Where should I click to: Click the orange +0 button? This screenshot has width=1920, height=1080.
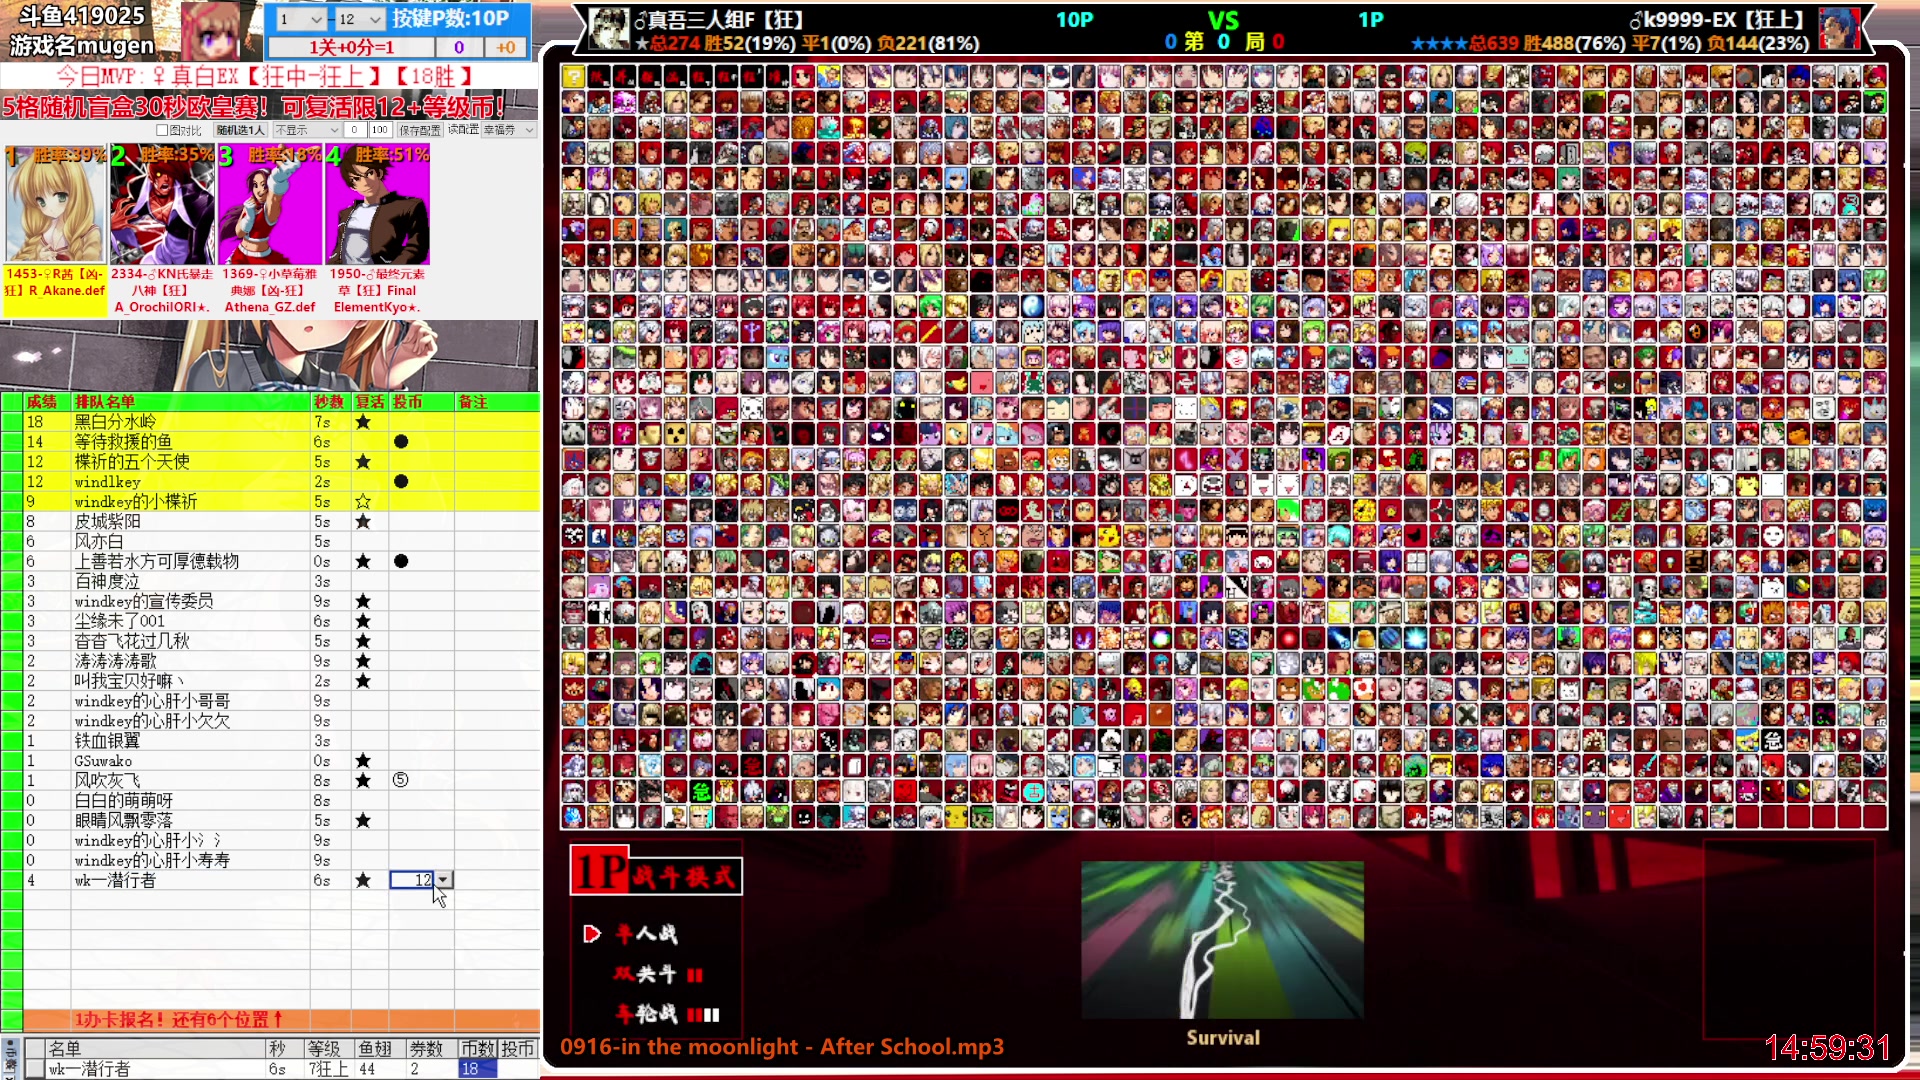(506, 47)
